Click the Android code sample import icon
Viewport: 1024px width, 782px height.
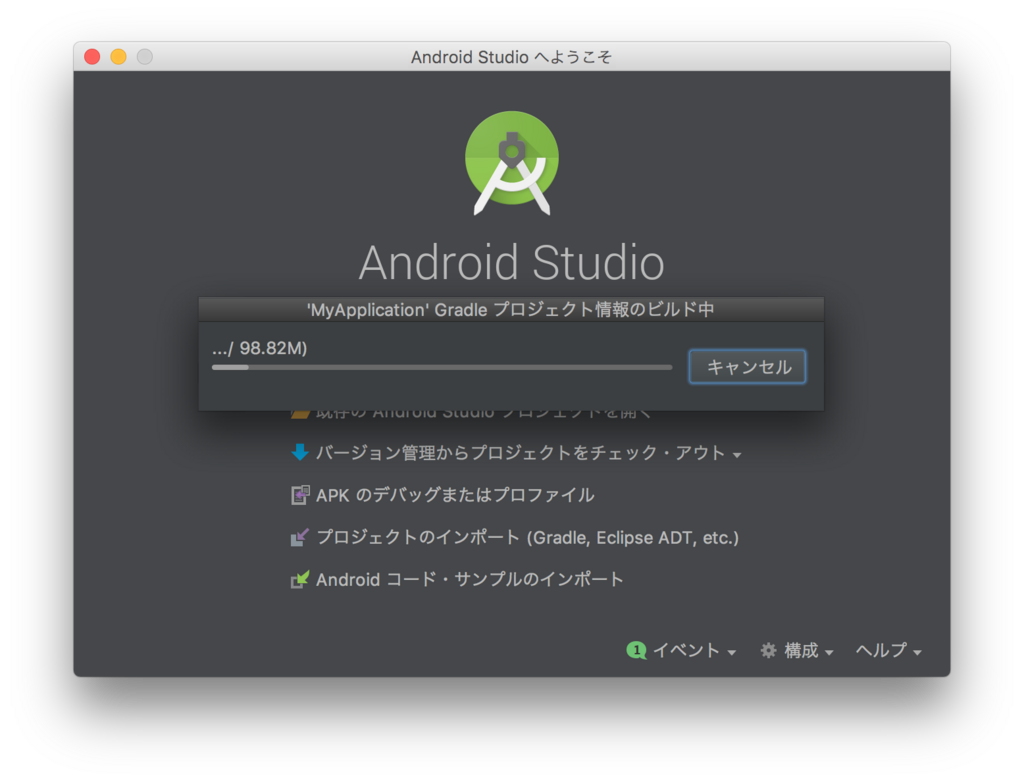pyautogui.click(x=300, y=579)
